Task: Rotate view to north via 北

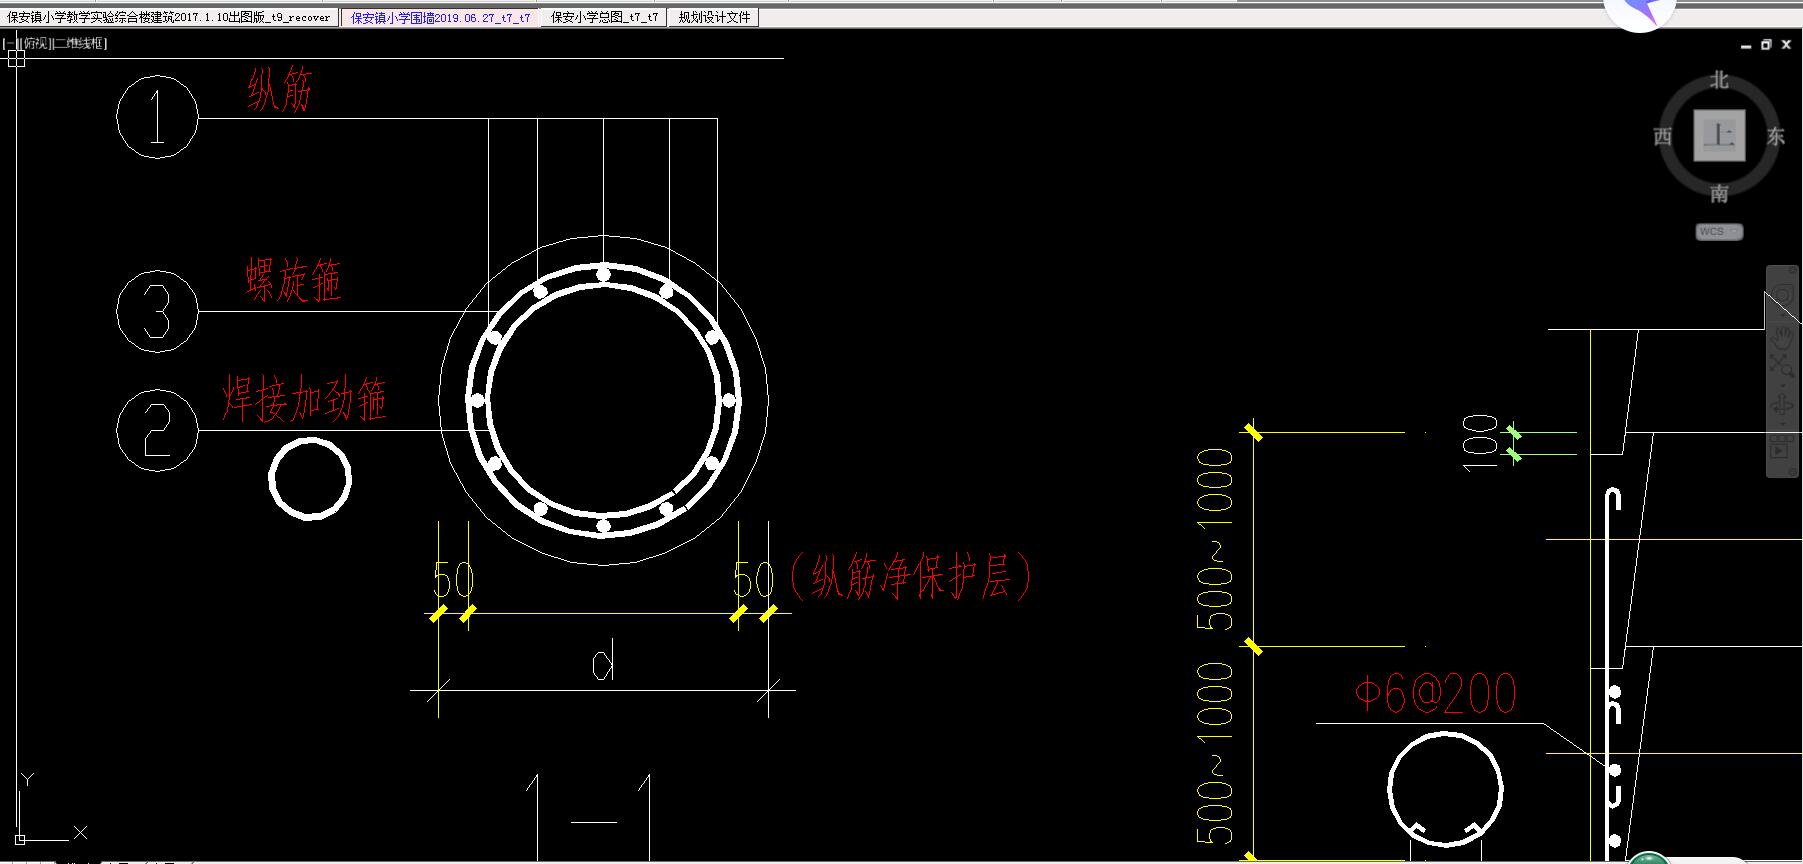Action: click(1719, 80)
